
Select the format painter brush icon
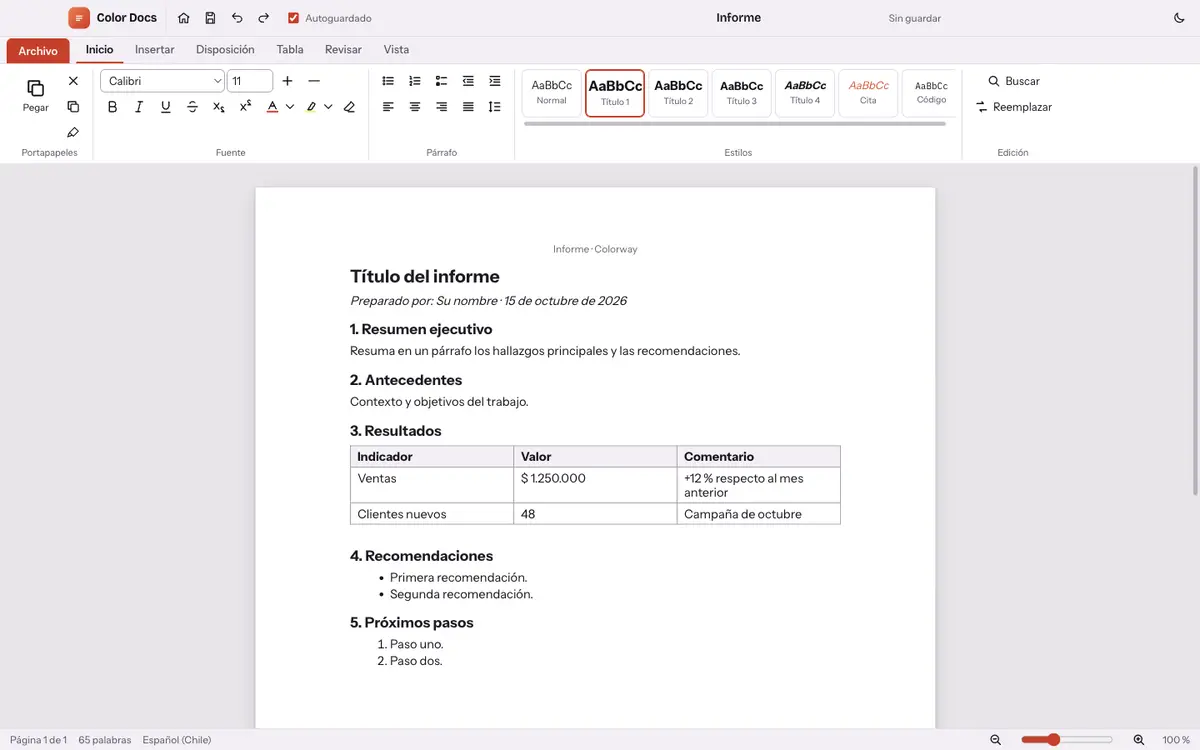point(73,133)
